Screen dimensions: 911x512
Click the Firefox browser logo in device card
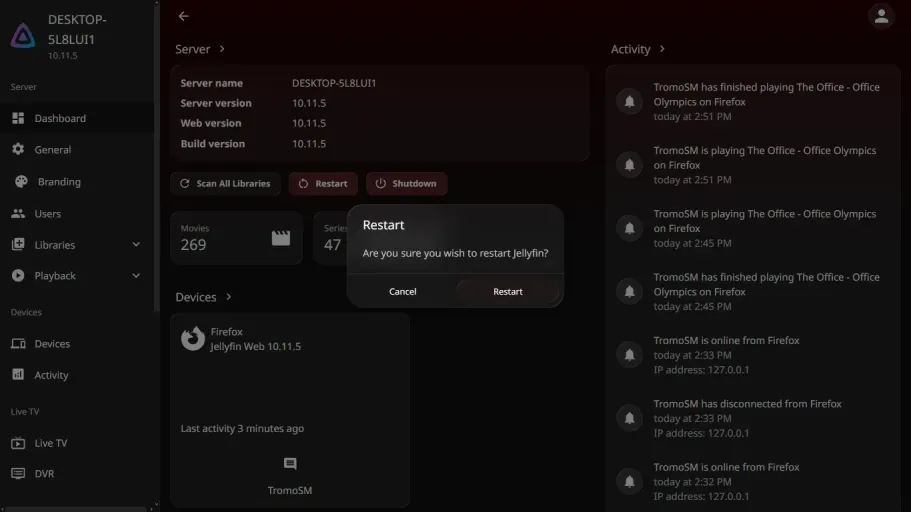coord(193,339)
